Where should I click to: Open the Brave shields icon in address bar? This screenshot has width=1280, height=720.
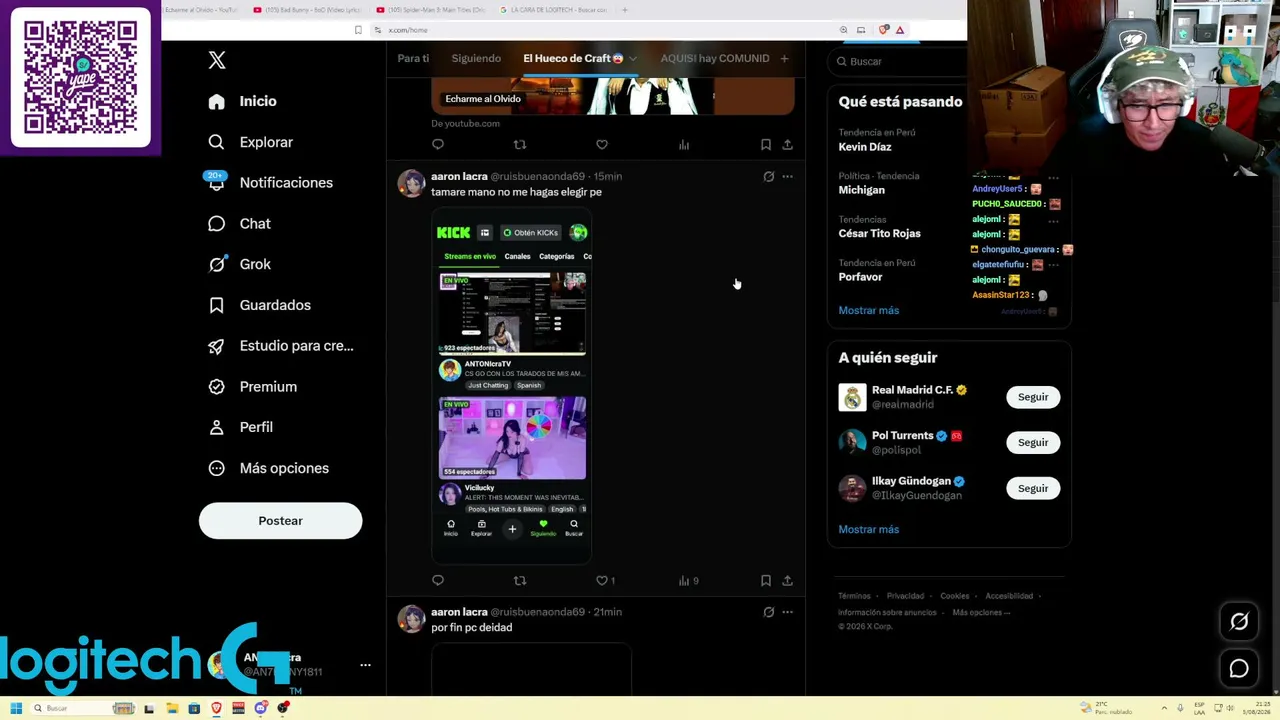(883, 30)
